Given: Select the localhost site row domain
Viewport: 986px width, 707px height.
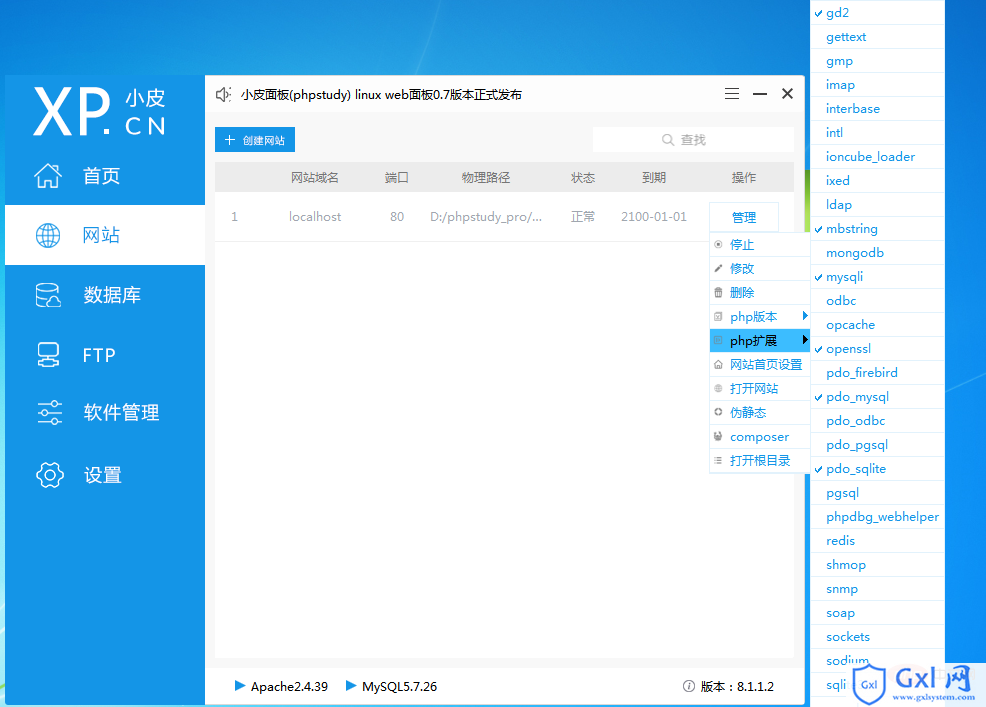Looking at the screenshot, I should click(315, 216).
